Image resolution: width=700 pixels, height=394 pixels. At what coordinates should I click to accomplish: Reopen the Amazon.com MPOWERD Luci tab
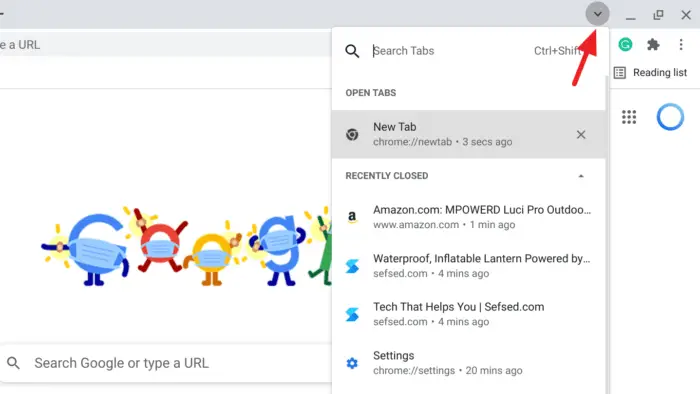point(469,217)
